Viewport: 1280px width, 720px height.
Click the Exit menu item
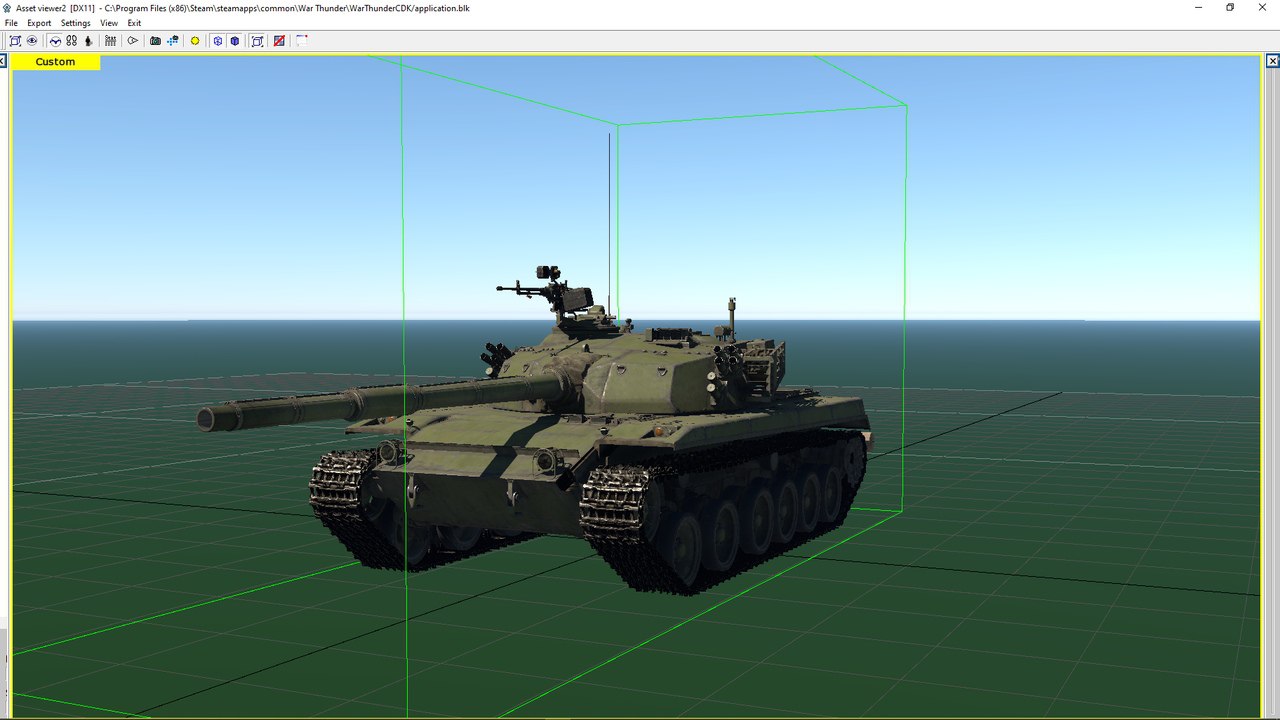pos(134,23)
